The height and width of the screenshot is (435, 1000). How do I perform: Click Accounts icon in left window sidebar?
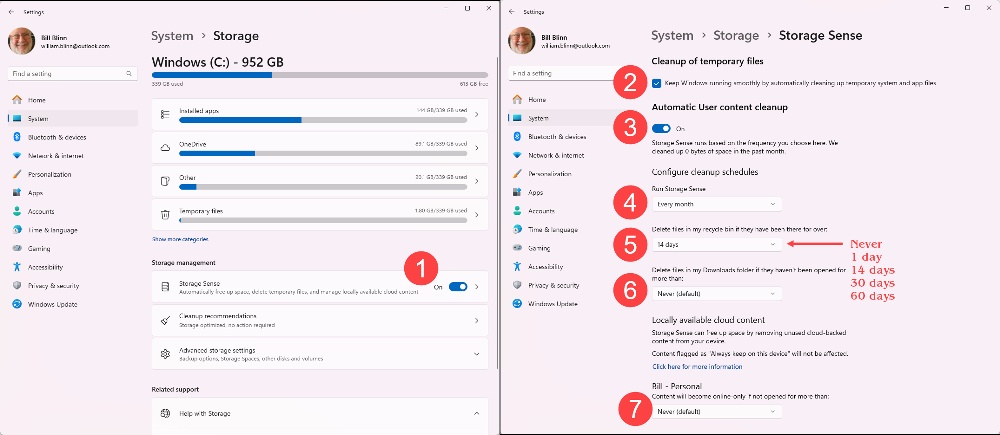17,211
